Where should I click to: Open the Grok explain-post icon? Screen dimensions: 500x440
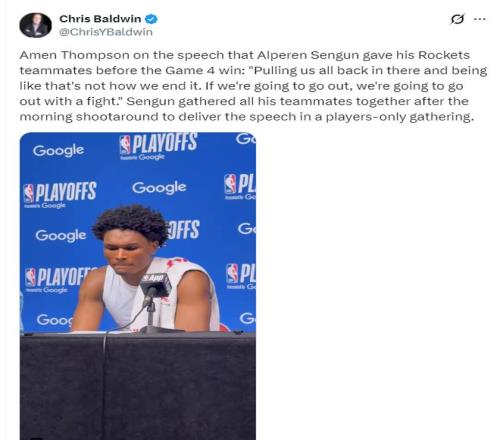point(457,19)
